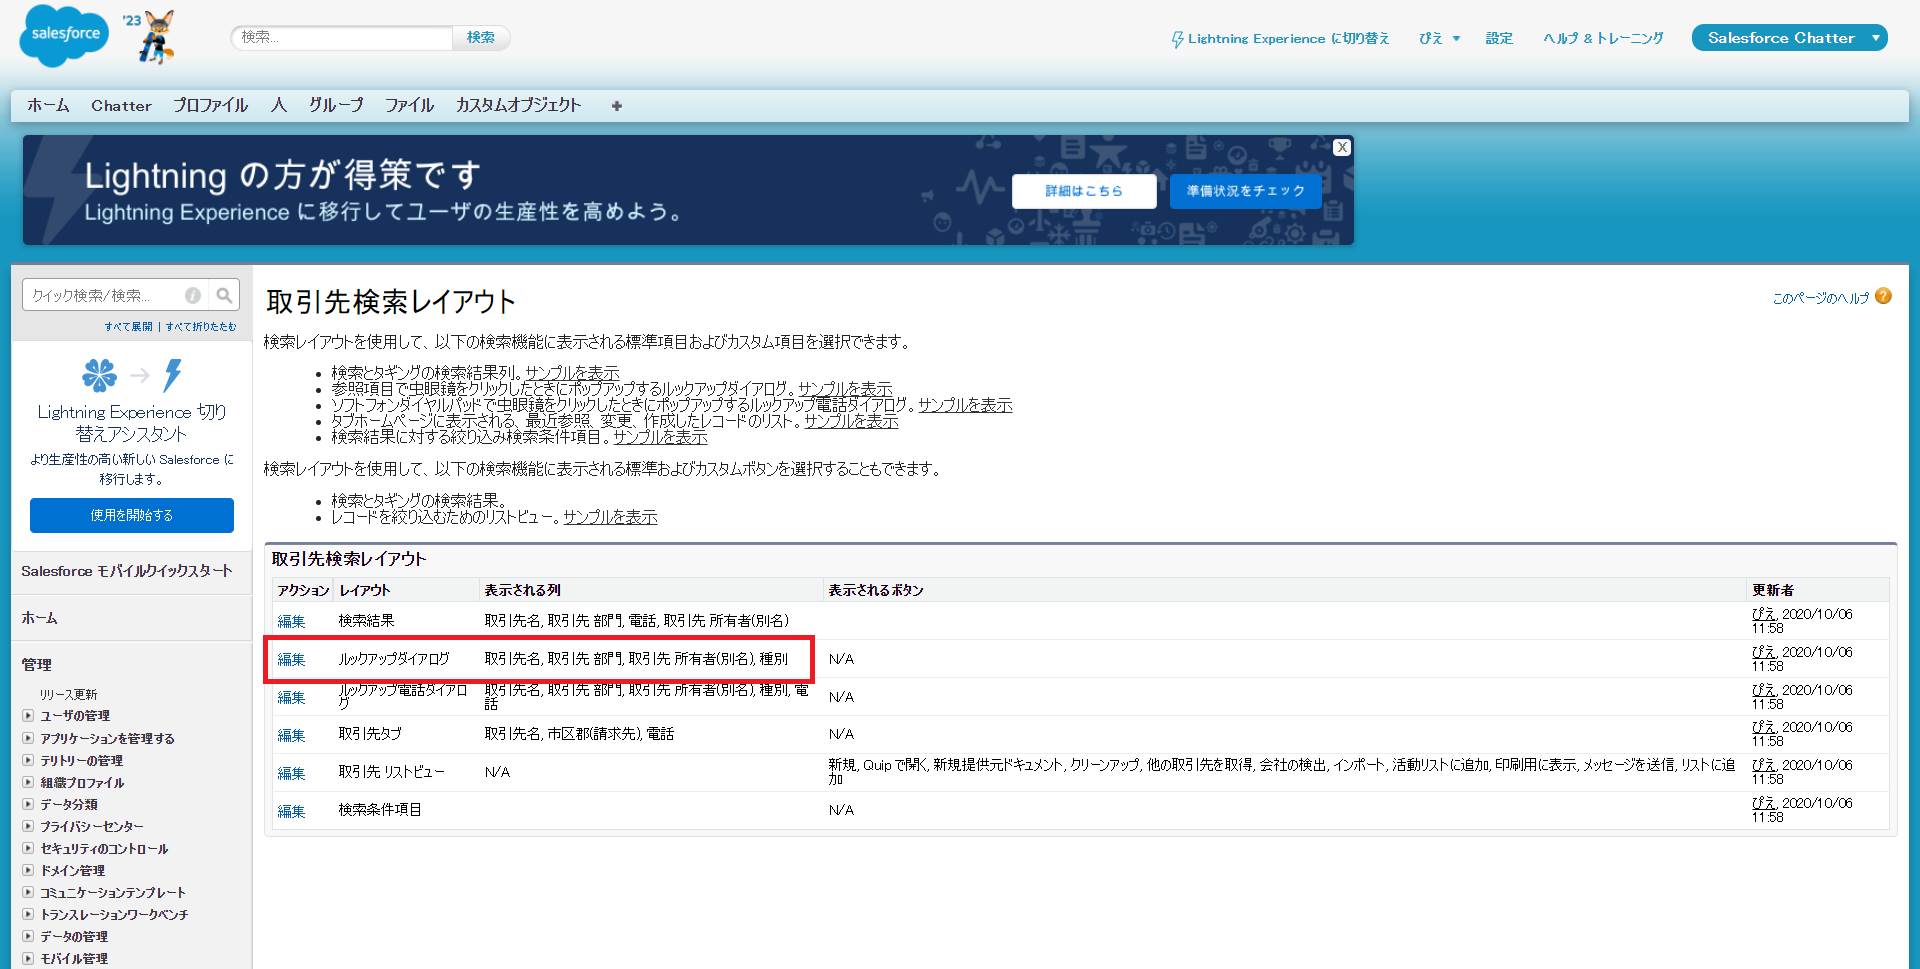Open the Salesforce Chatter app menu
This screenshot has height=969, width=1920.
(1790, 38)
